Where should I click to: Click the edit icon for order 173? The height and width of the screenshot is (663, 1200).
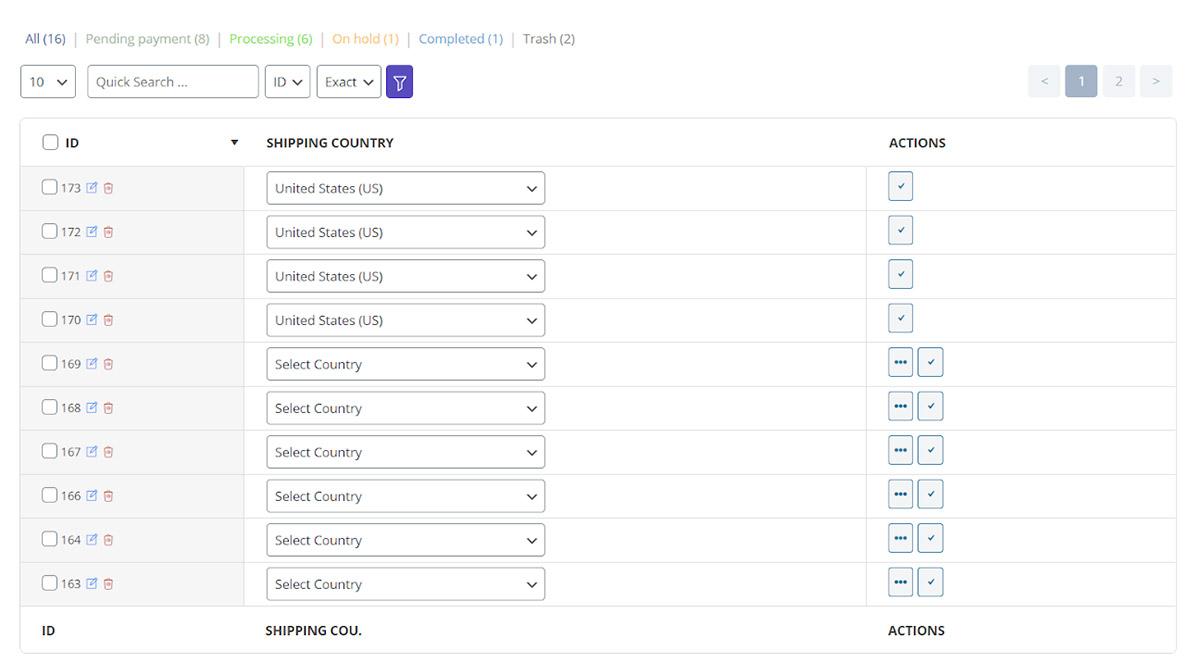coord(92,188)
